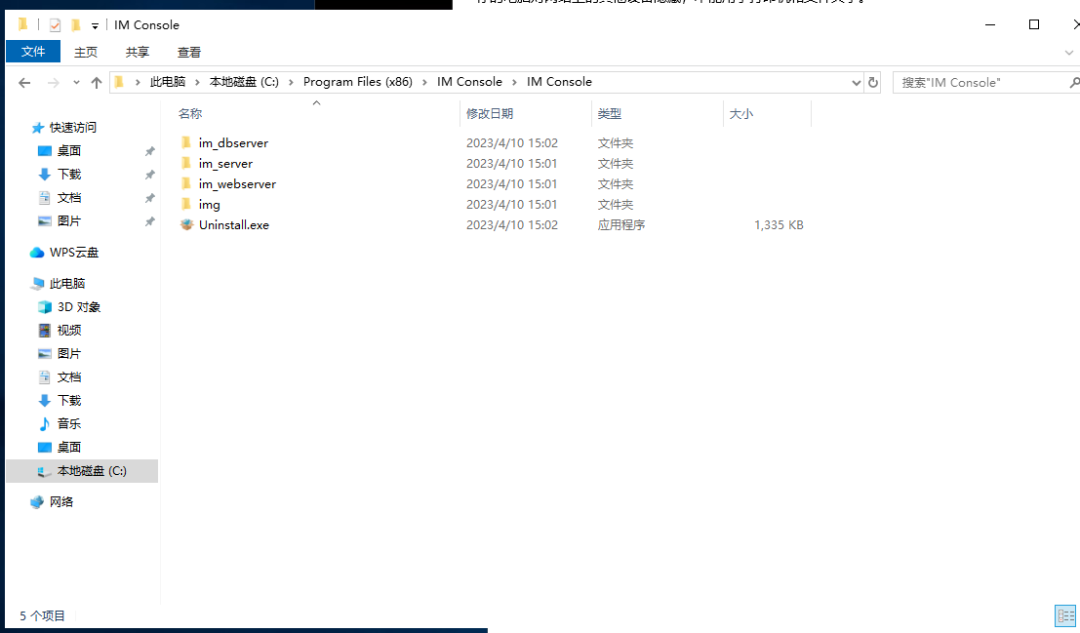Unpin 文档 using its pin icon
The image size is (1080, 633).
click(x=149, y=198)
